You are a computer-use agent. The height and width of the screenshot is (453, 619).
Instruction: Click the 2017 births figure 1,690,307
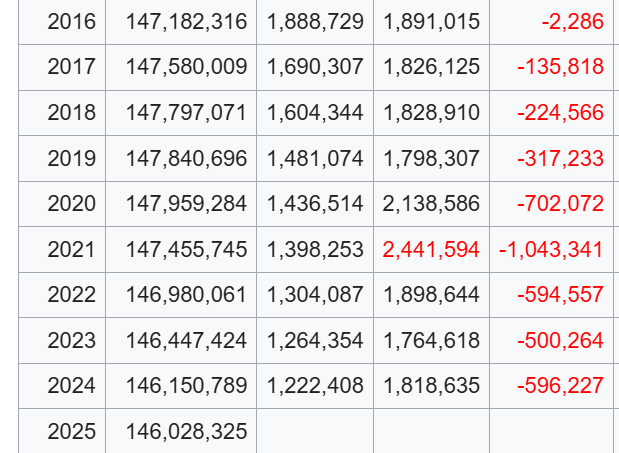(315, 67)
